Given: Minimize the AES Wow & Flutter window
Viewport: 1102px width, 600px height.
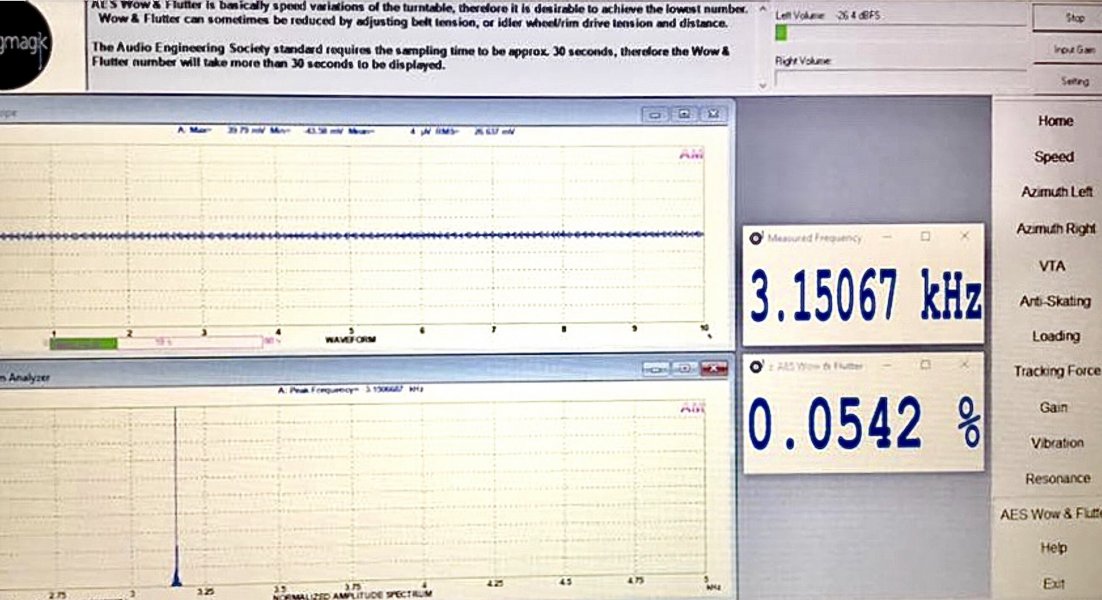Looking at the screenshot, I should (x=886, y=365).
